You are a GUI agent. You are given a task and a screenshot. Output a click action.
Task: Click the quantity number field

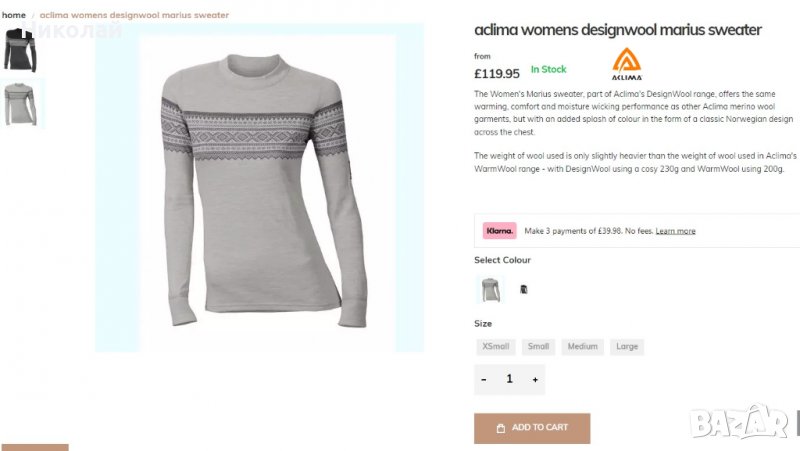(509, 380)
